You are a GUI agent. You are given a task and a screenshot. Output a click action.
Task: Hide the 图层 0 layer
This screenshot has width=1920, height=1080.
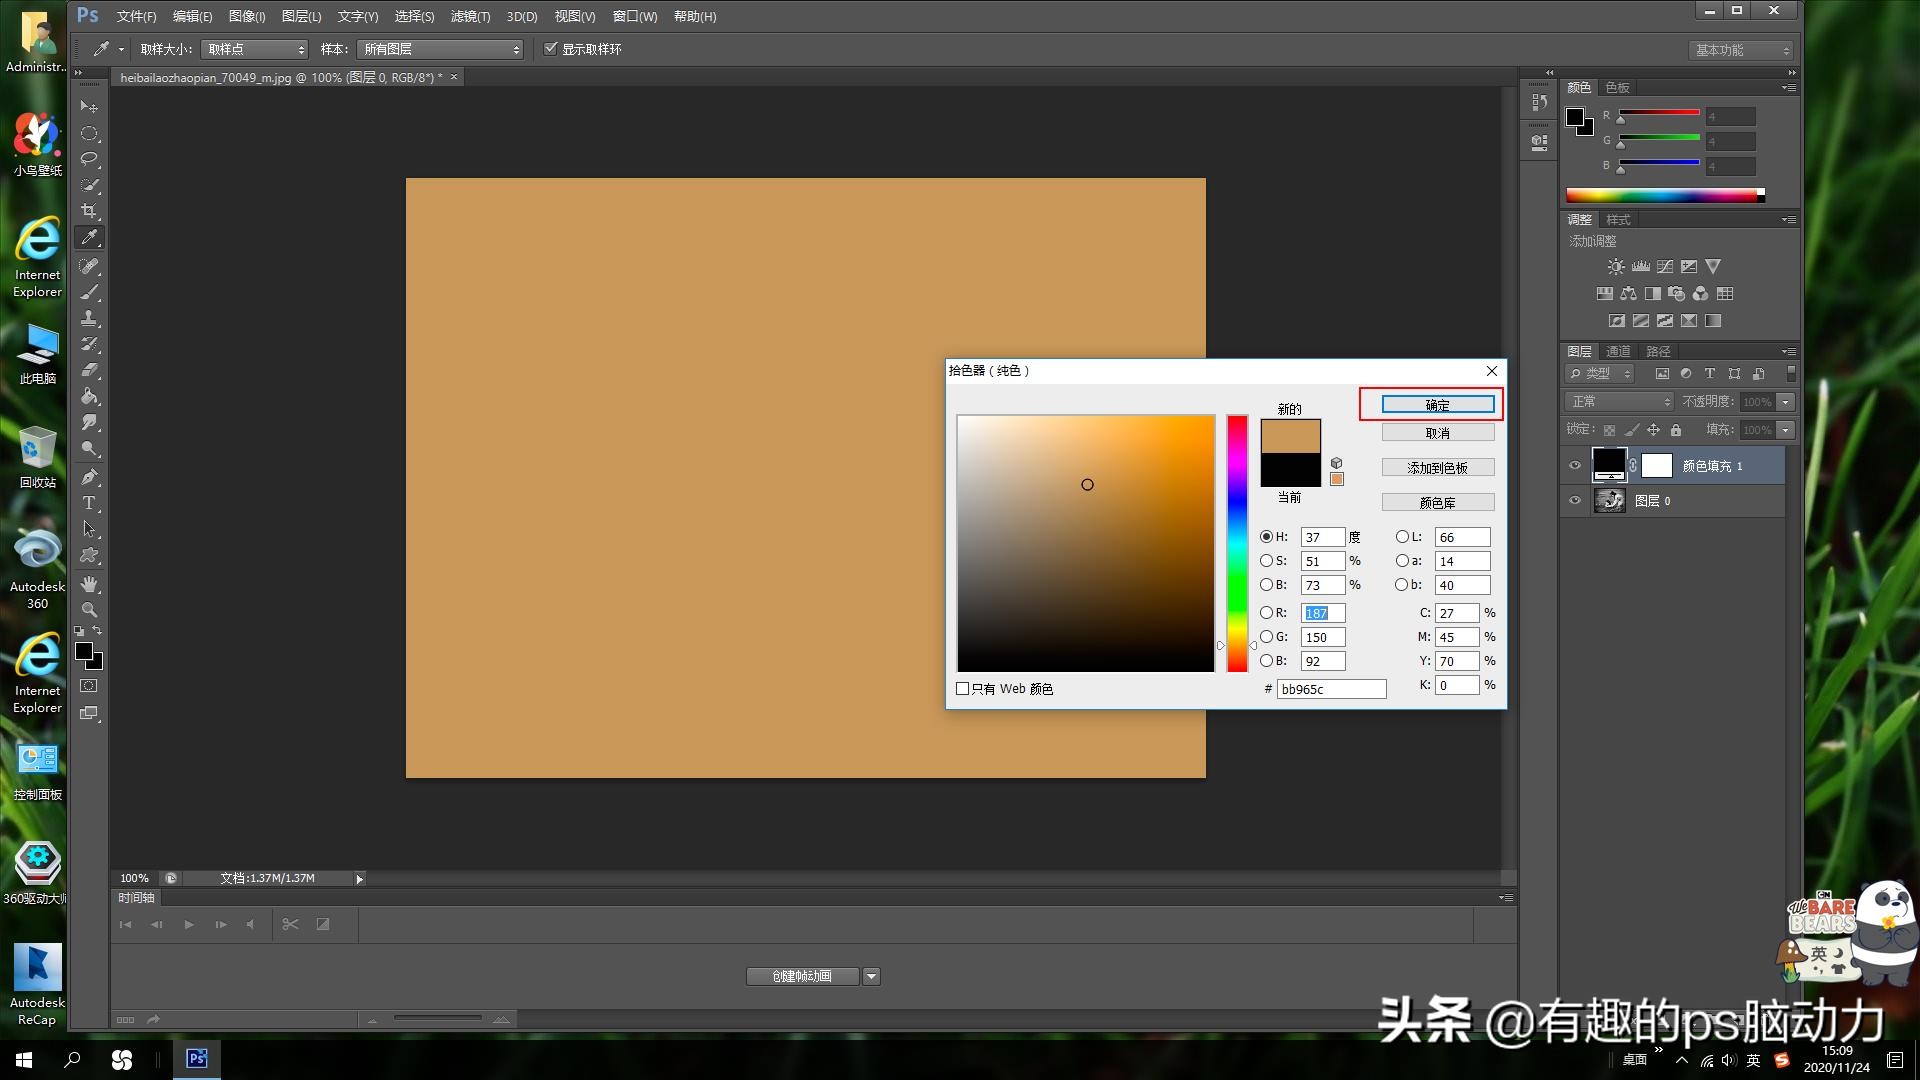[x=1575, y=501]
